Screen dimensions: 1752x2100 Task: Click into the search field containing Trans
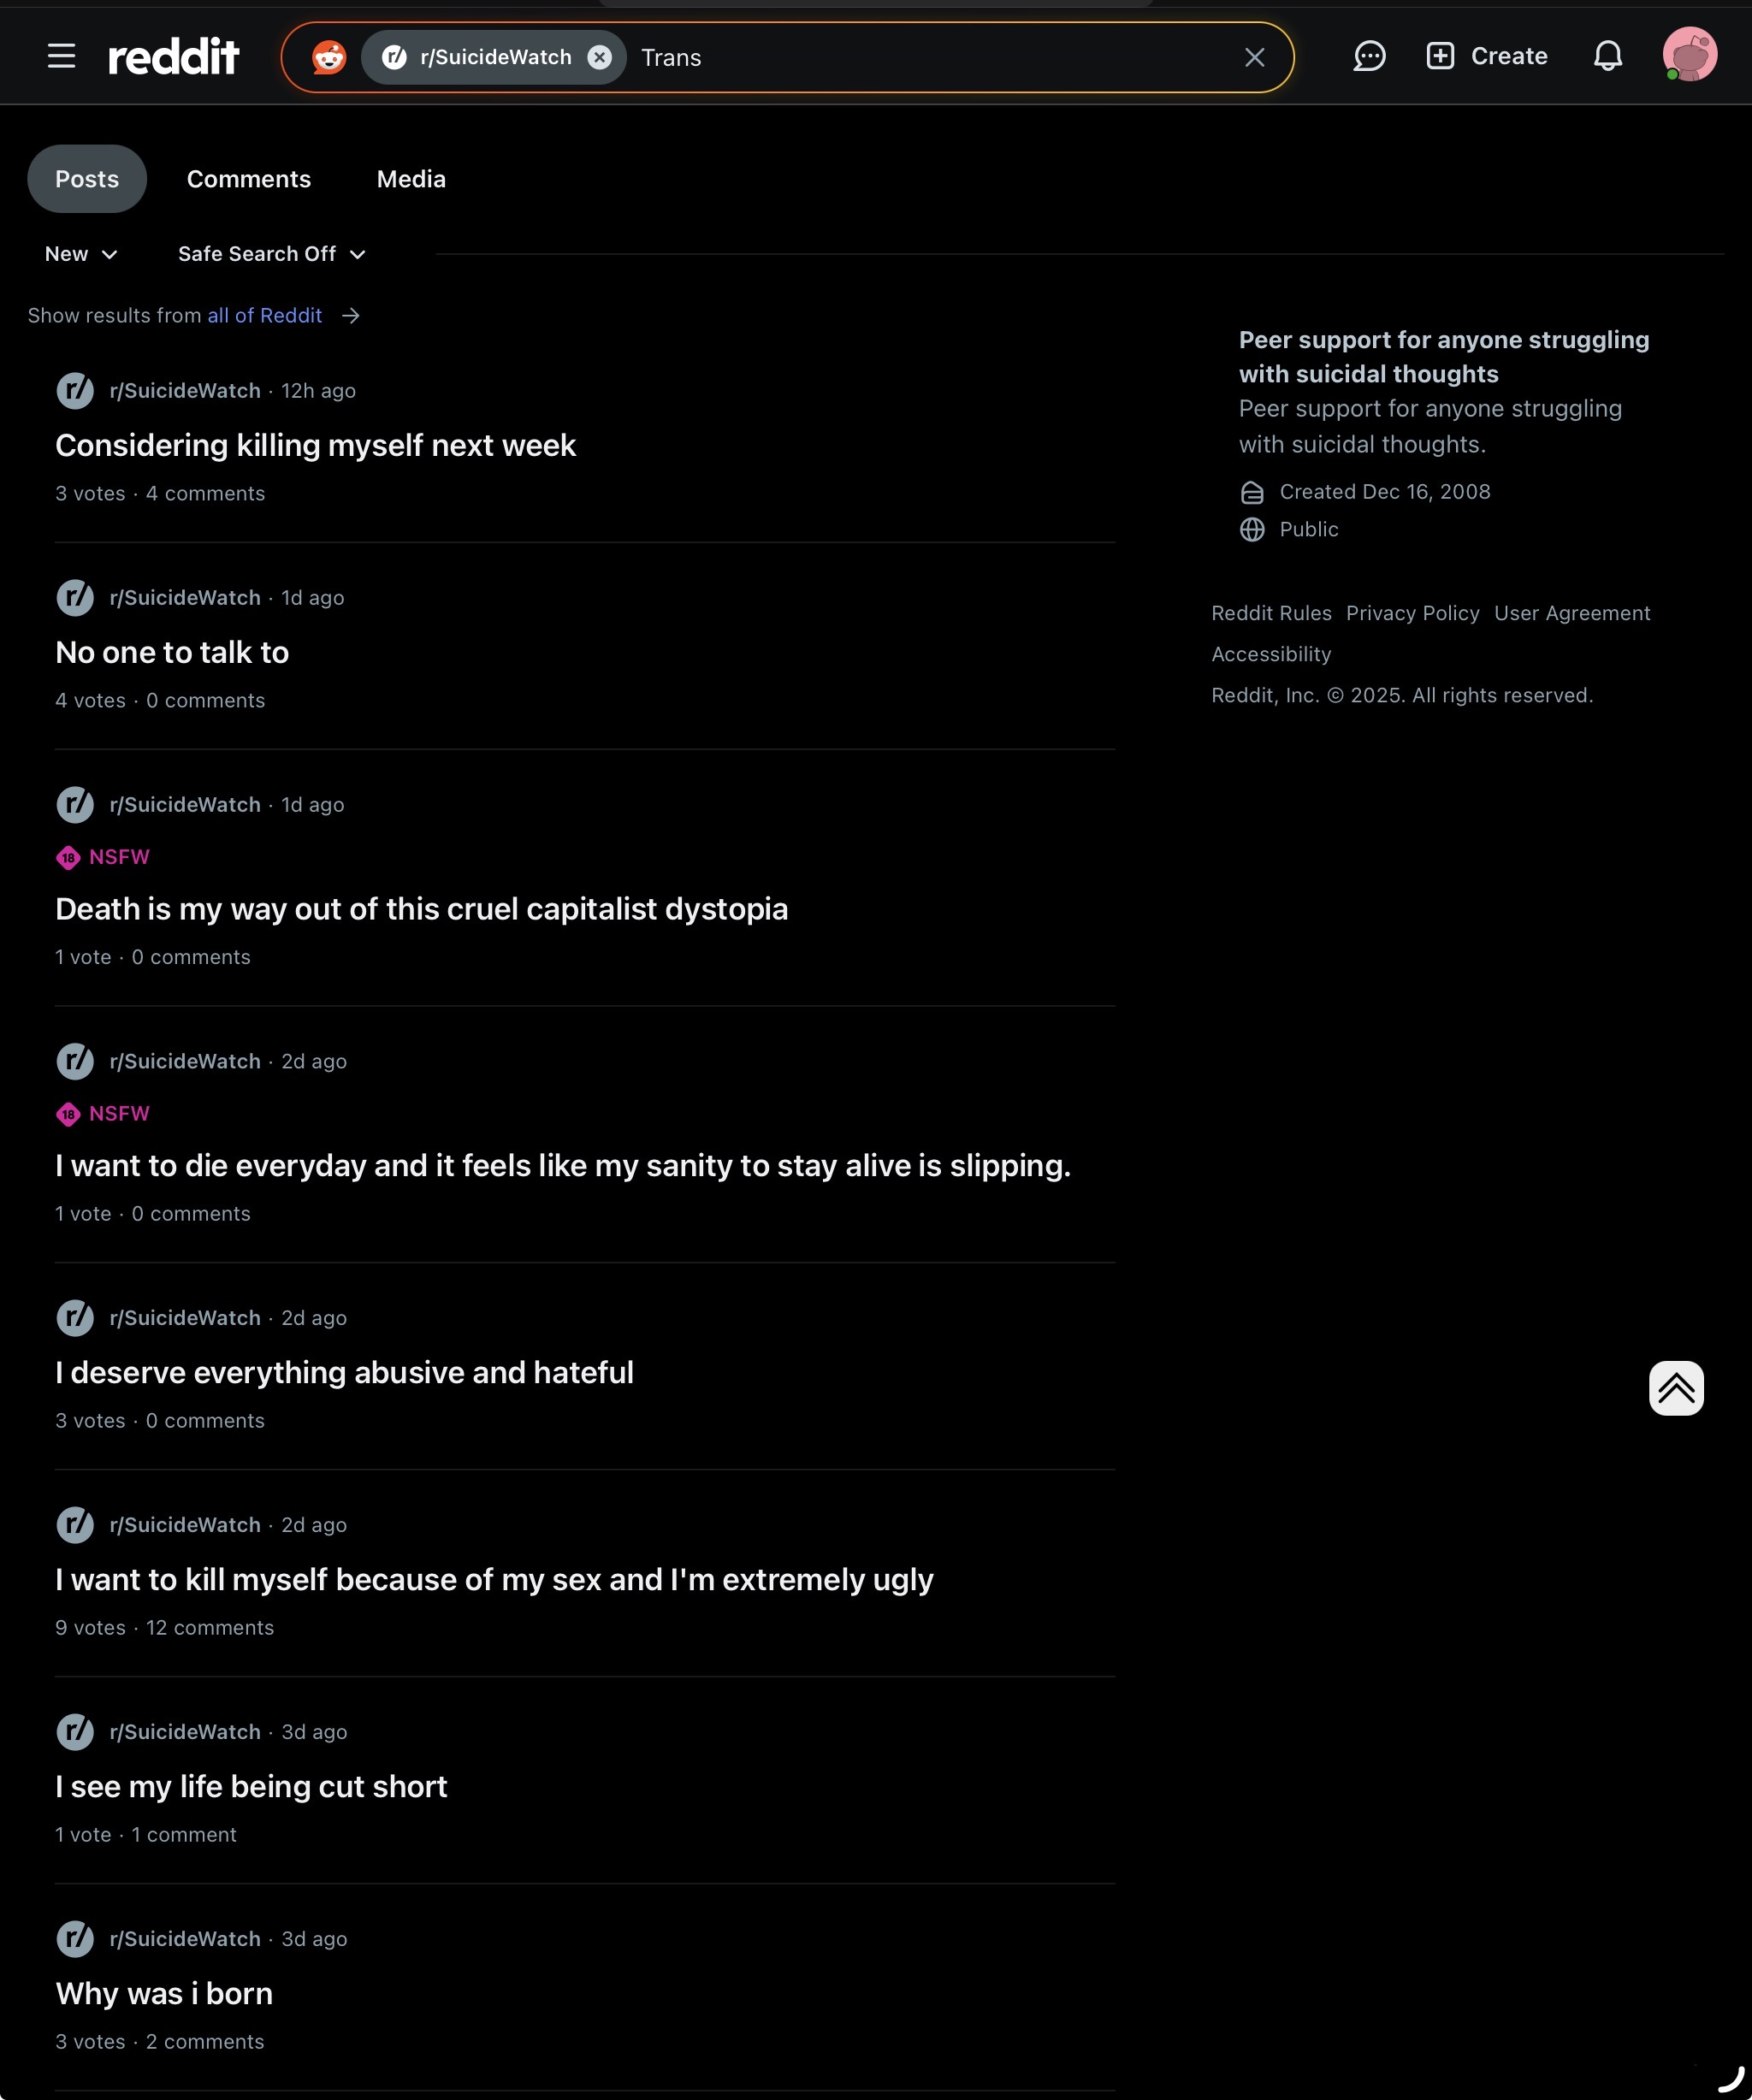coord(930,57)
